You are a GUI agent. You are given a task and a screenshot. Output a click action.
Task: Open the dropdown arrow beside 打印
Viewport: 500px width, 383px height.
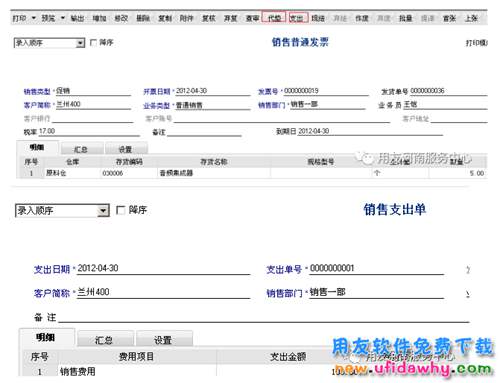[x=34, y=18]
